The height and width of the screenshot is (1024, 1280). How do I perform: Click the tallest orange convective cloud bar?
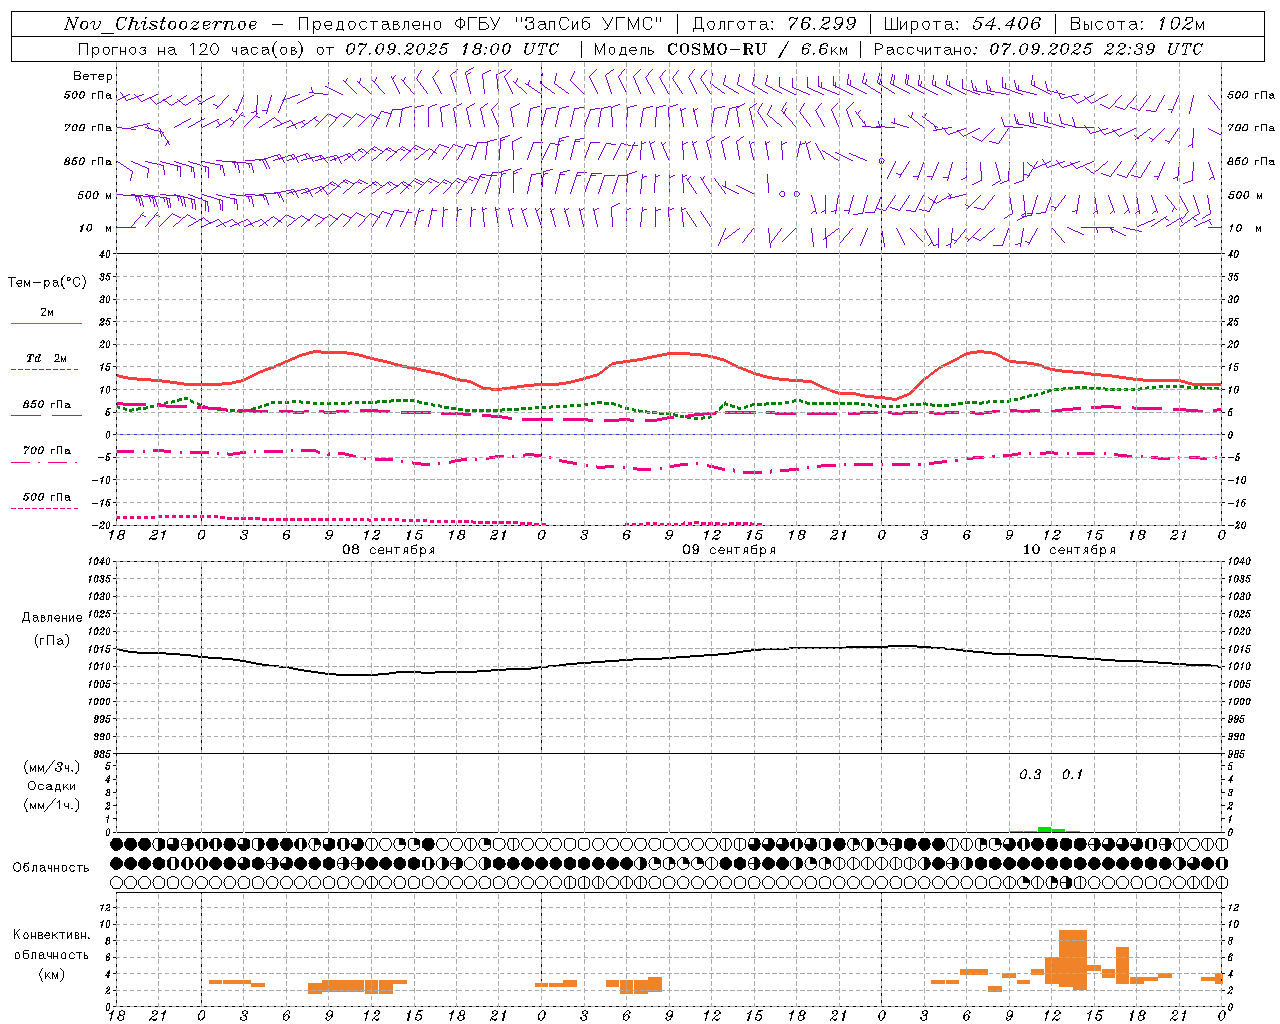1073,960
